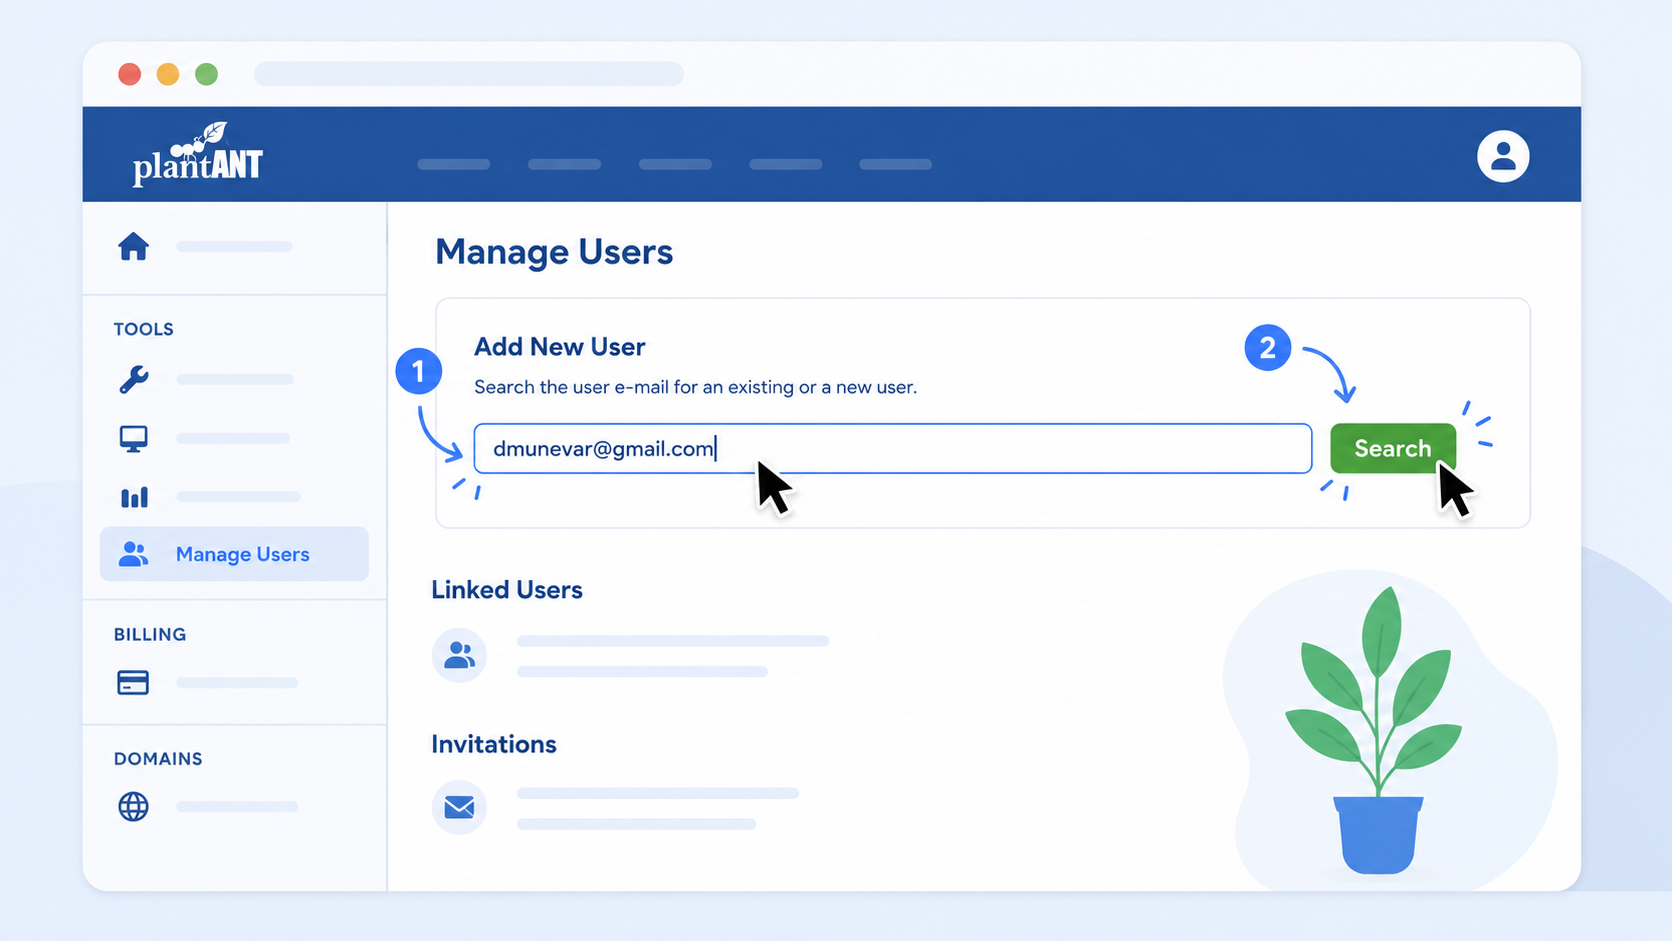Click the TOOLS section label
This screenshot has width=1672, height=941.
tap(144, 329)
